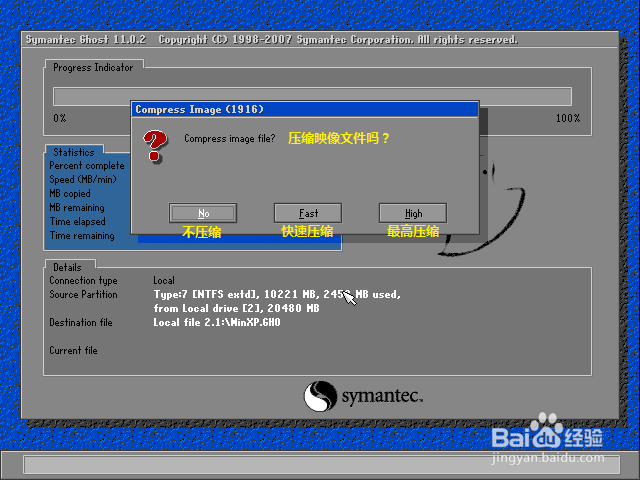Click 'from Local drive [2], 20480 MB' line
The image size is (640, 480).
click(x=236, y=309)
